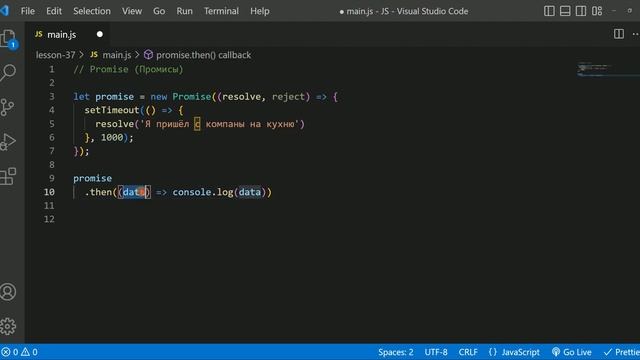Open the Manage gear menu

(x=8, y=326)
